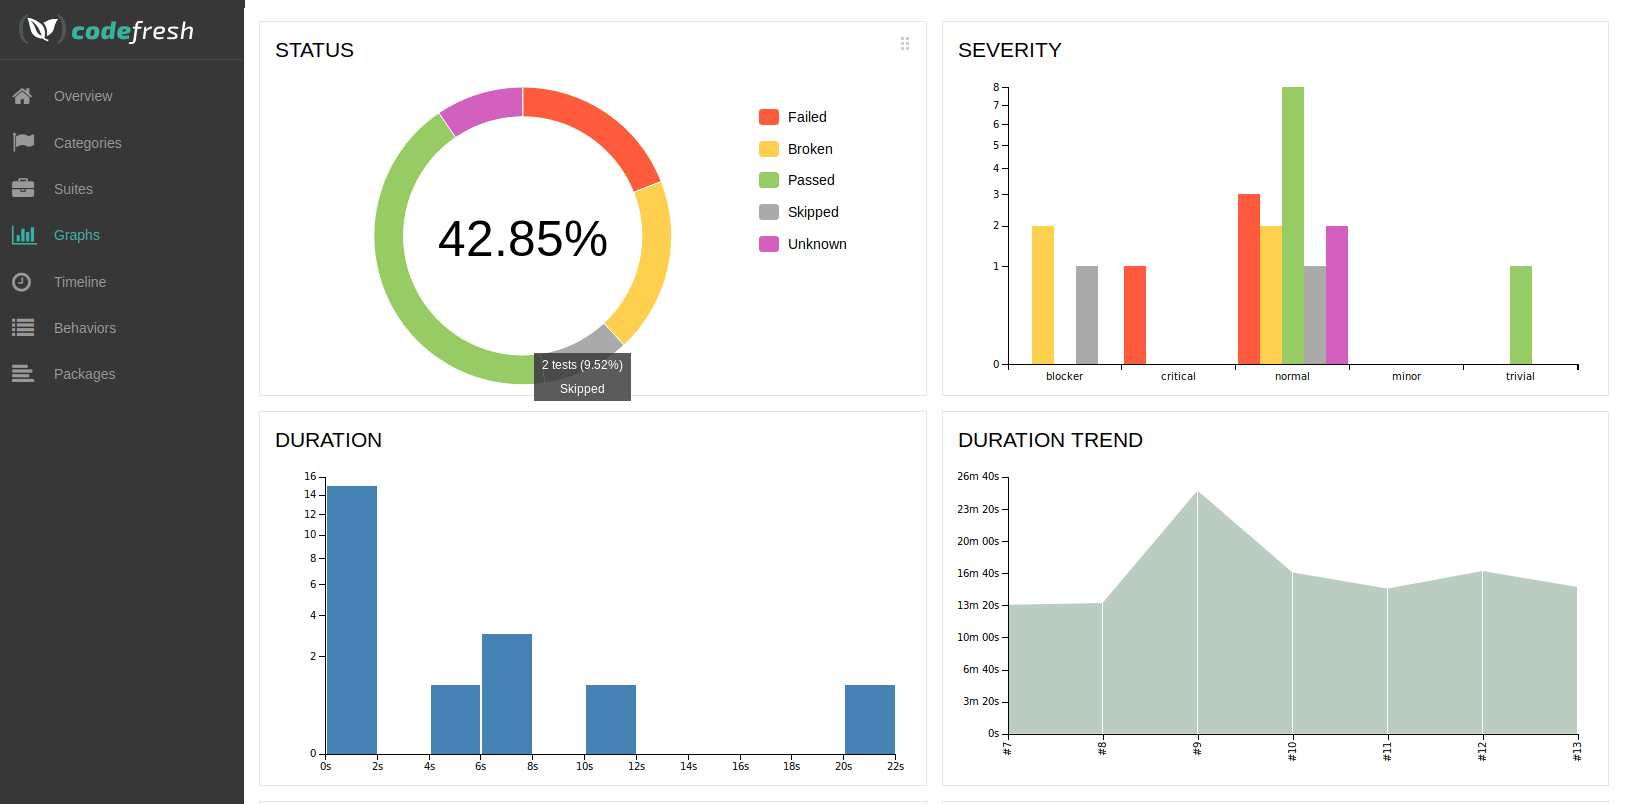Click the Categories flag icon
The height and width of the screenshot is (804, 1625).
click(23, 142)
